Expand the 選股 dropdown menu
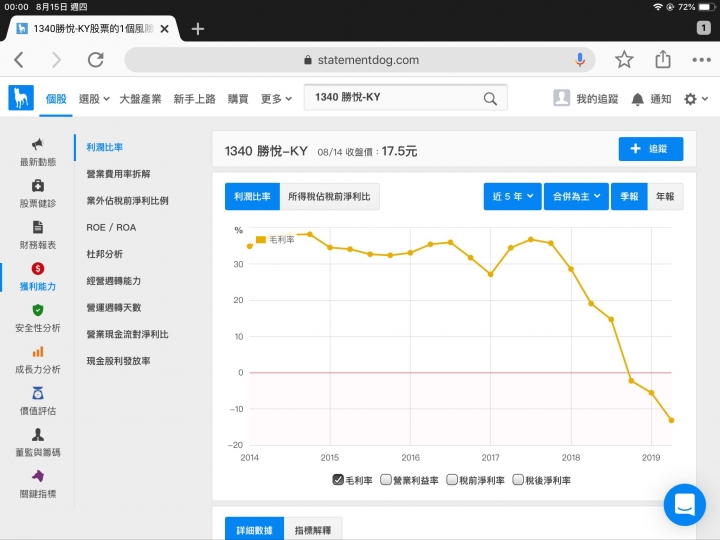 (x=94, y=99)
